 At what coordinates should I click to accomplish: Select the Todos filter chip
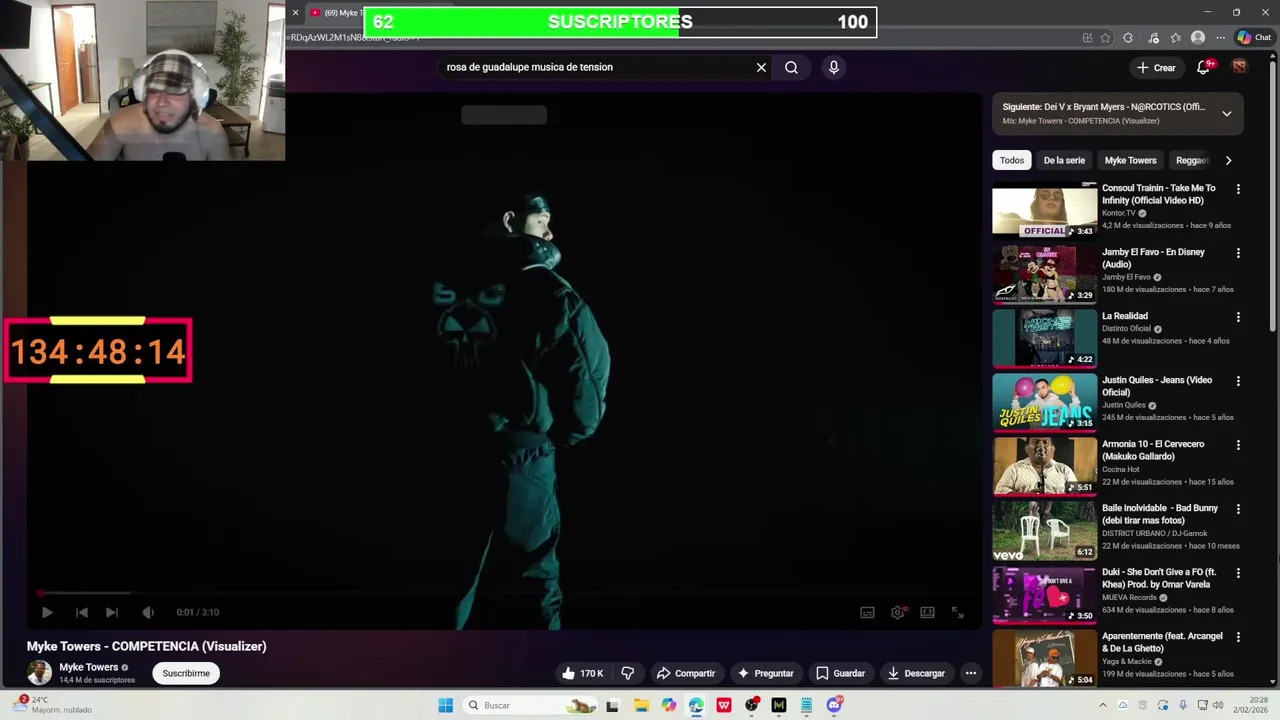1012,160
